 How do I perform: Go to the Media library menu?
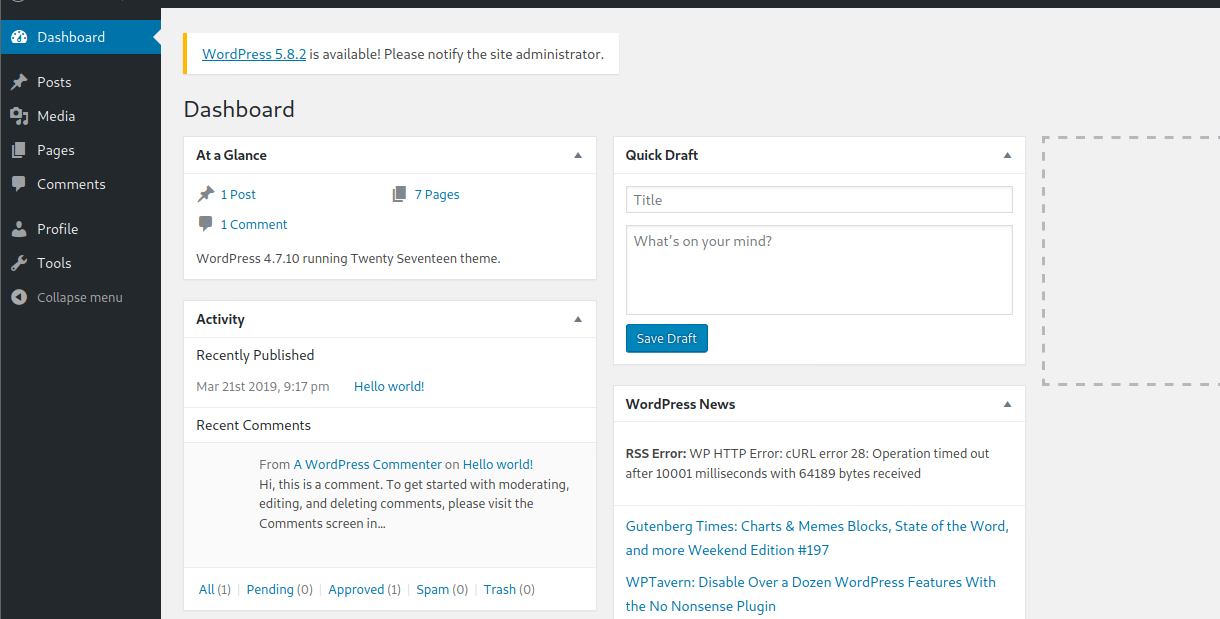click(80, 116)
